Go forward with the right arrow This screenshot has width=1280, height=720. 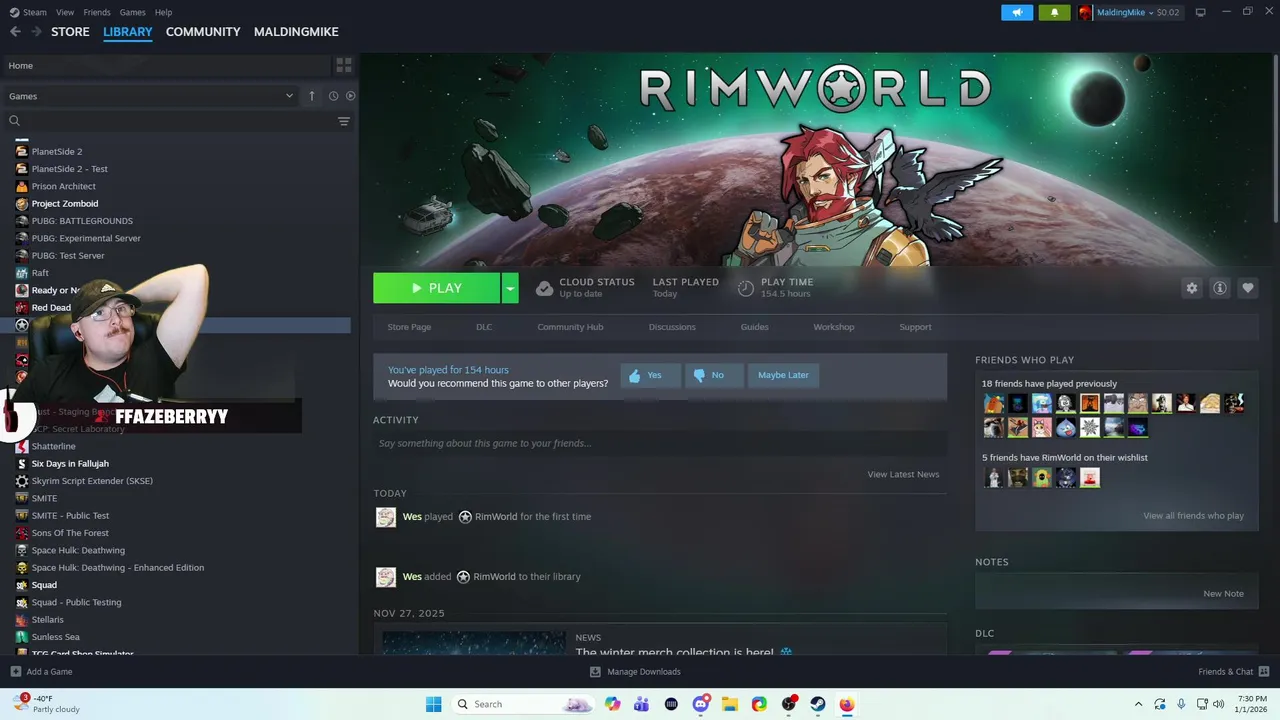[x=36, y=32]
